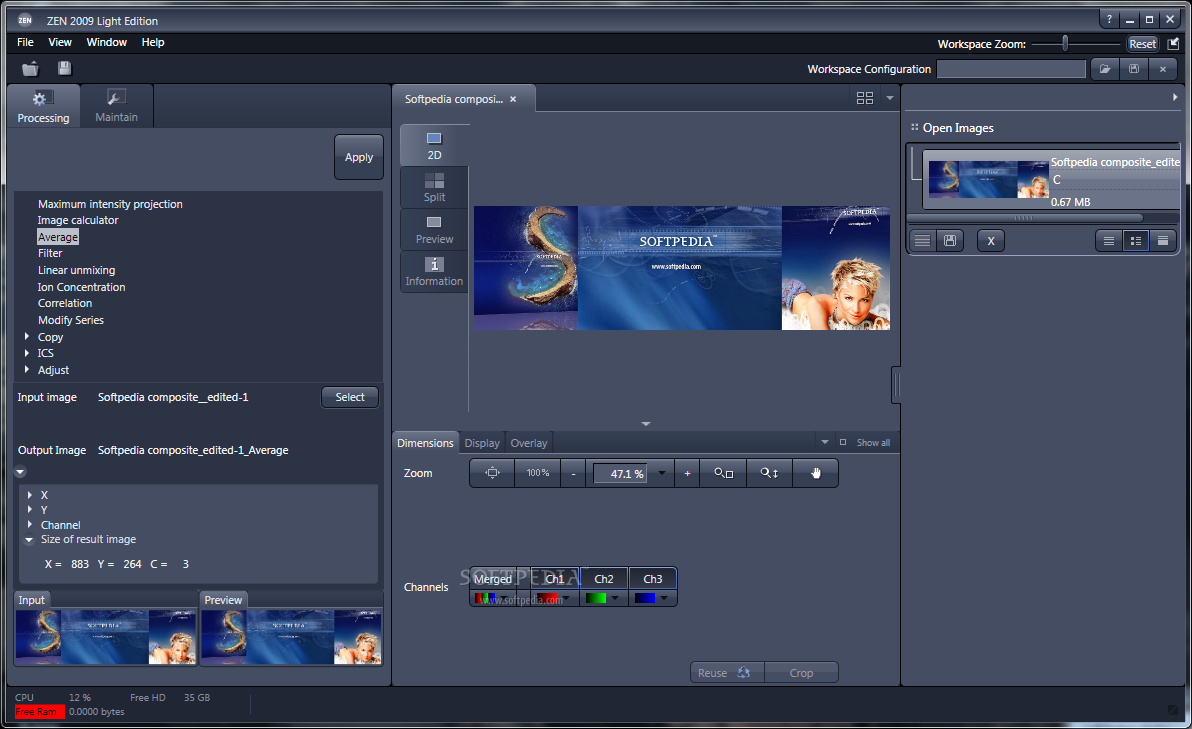Toggle the Ch2 channel button
This screenshot has width=1192, height=729.
[604, 578]
